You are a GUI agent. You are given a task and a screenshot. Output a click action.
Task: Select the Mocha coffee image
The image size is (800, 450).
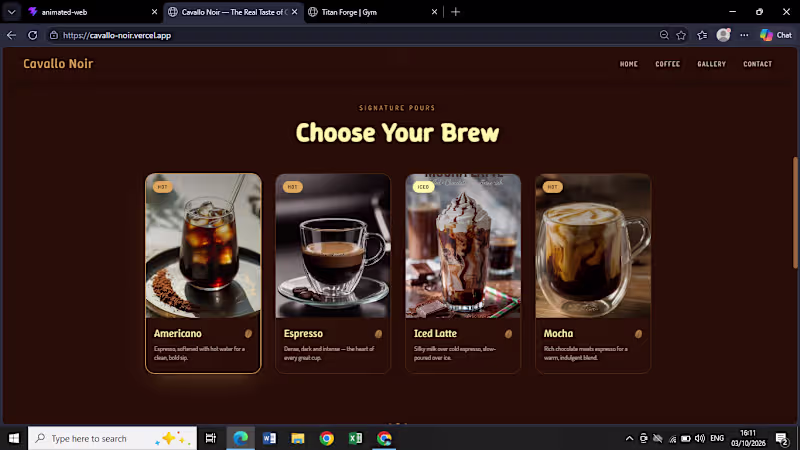click(593, 246)
